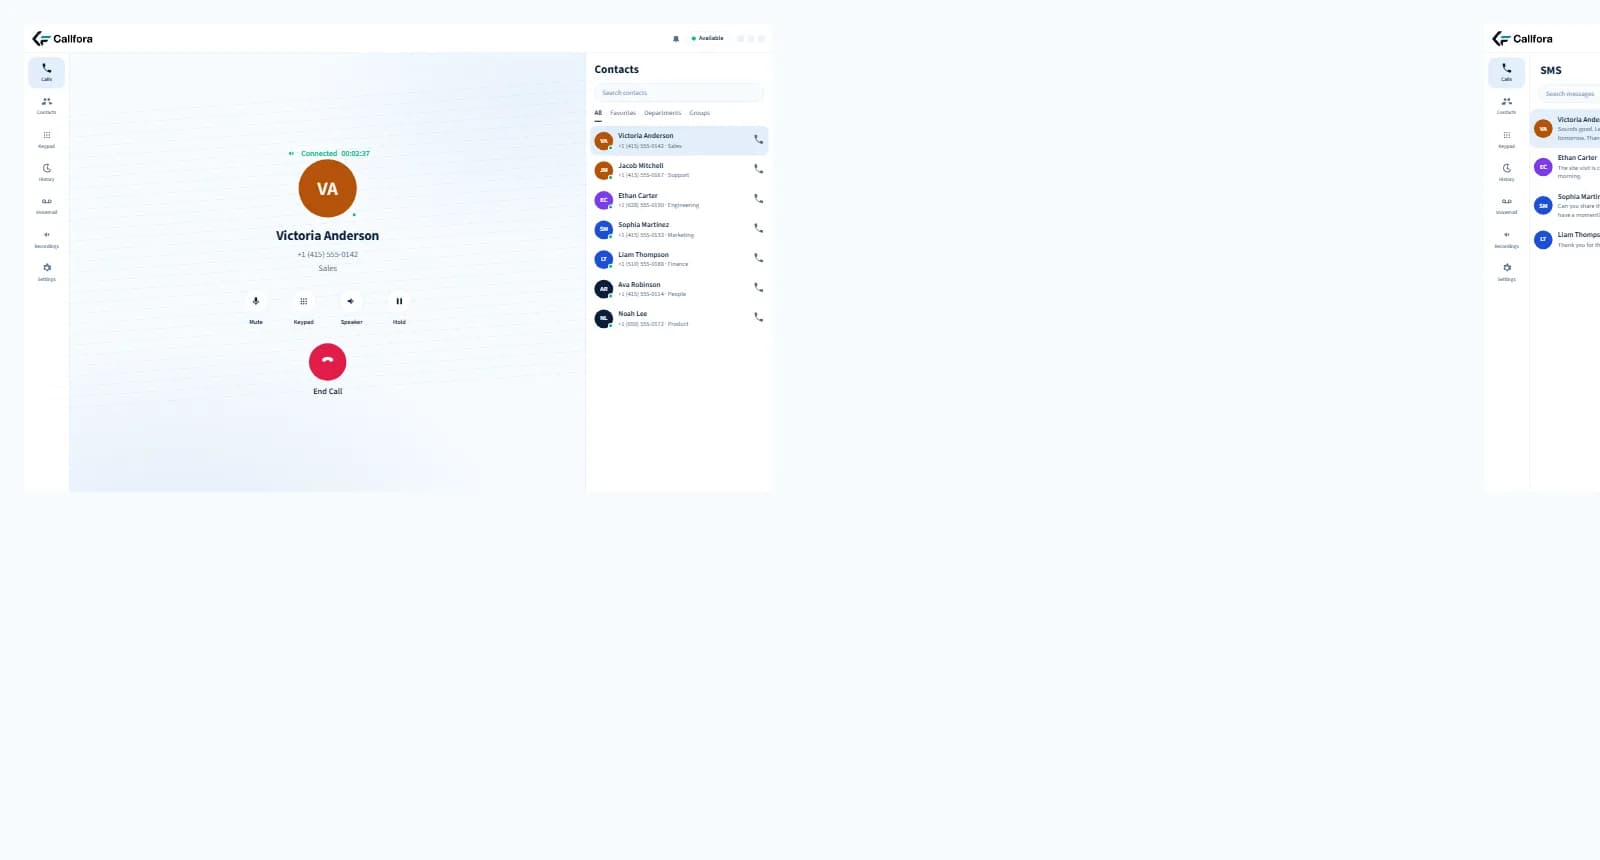Open Voicemail in the call window sidebar
This screenshot has width=1600, height=860.
[x=46, y=205]
